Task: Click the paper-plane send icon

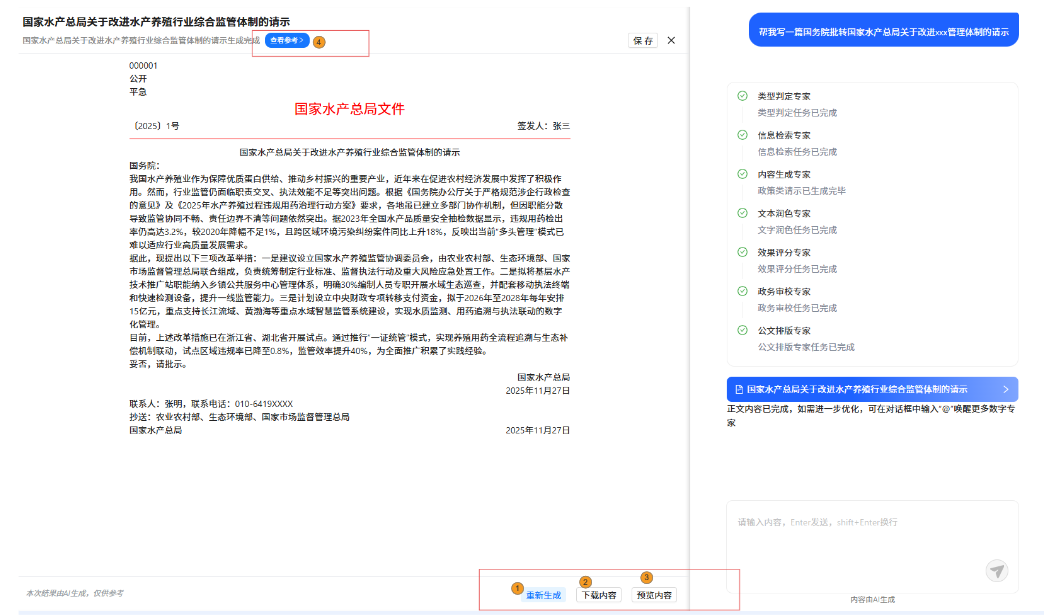Action: click(x=996, y=570)
